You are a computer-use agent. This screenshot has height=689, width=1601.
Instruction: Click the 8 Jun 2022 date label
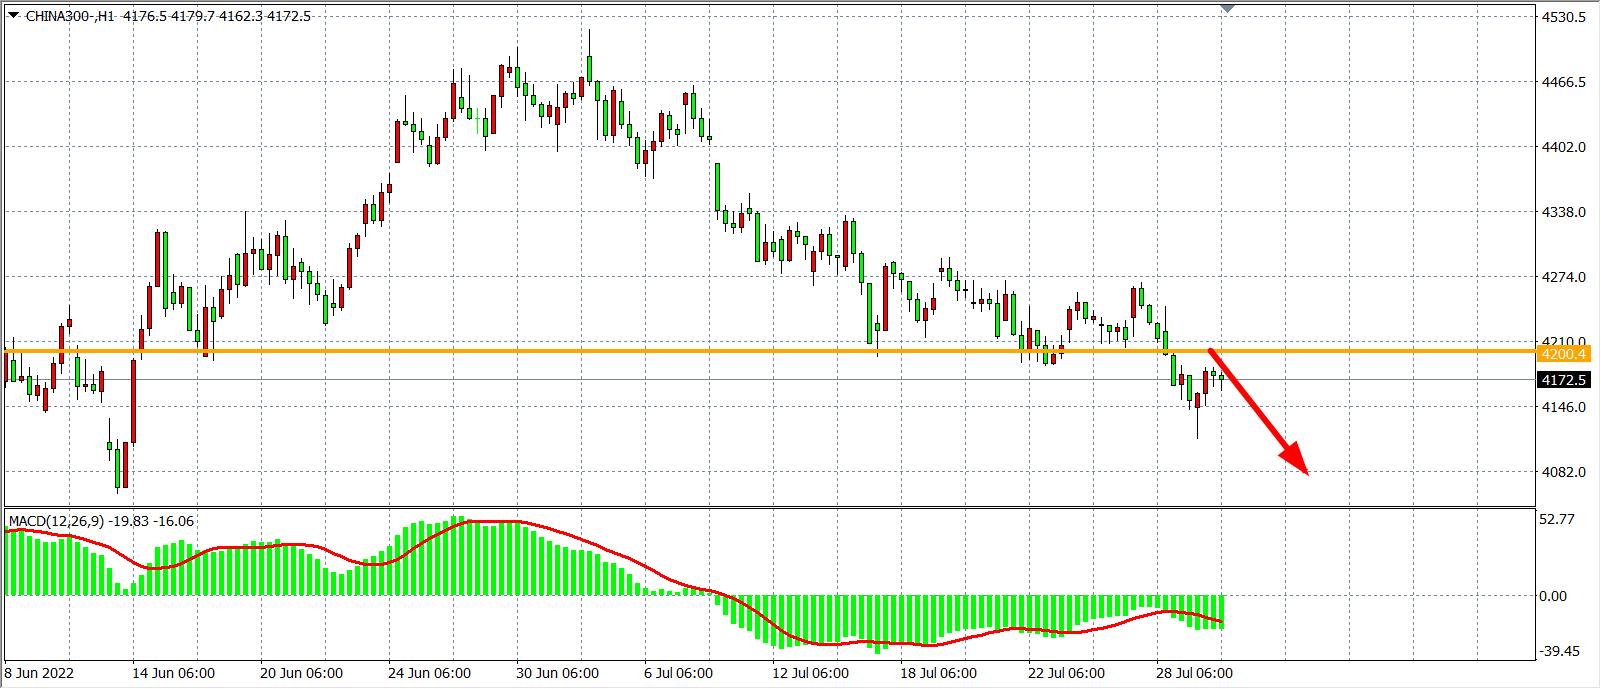tap(40, 673)
